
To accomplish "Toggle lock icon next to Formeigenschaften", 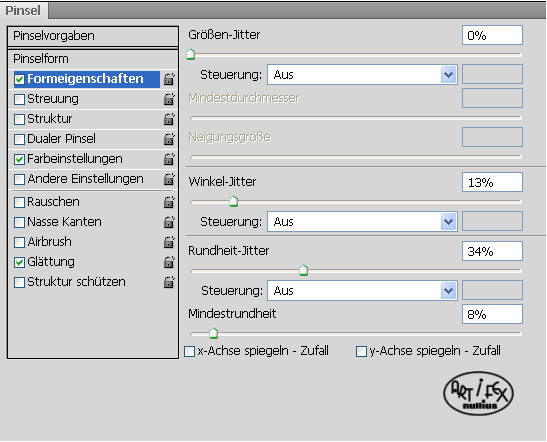I will click(x=169, y=79).
